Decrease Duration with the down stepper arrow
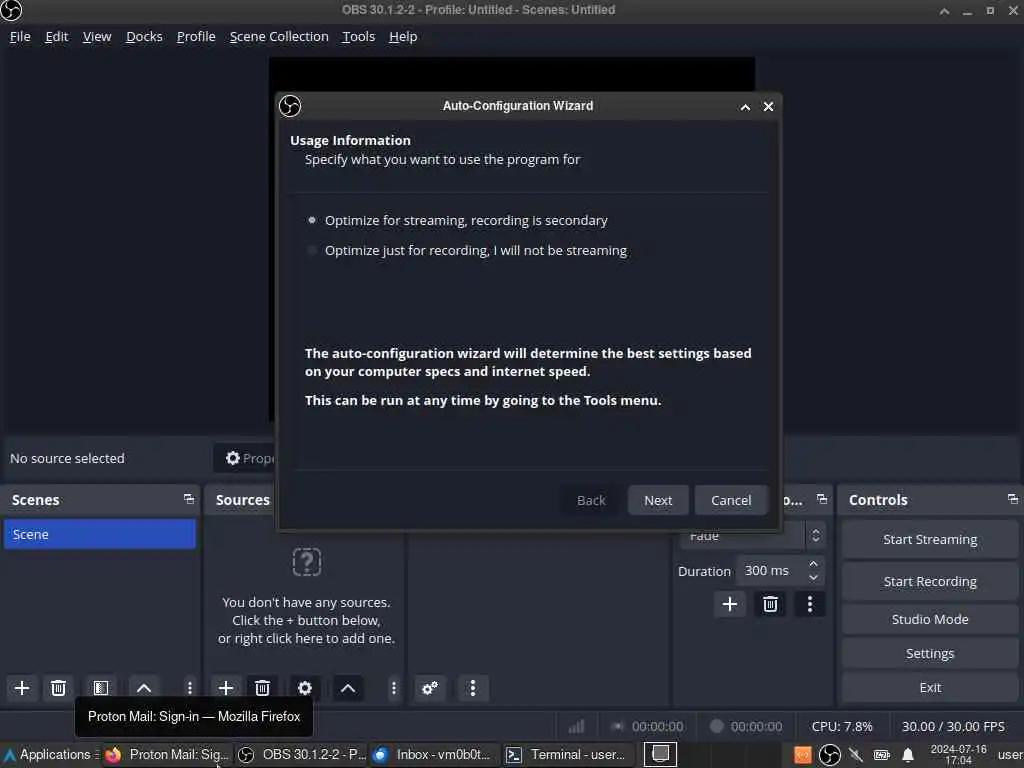1024x768 pixels. pyautogui.click(x=813, y=578)
